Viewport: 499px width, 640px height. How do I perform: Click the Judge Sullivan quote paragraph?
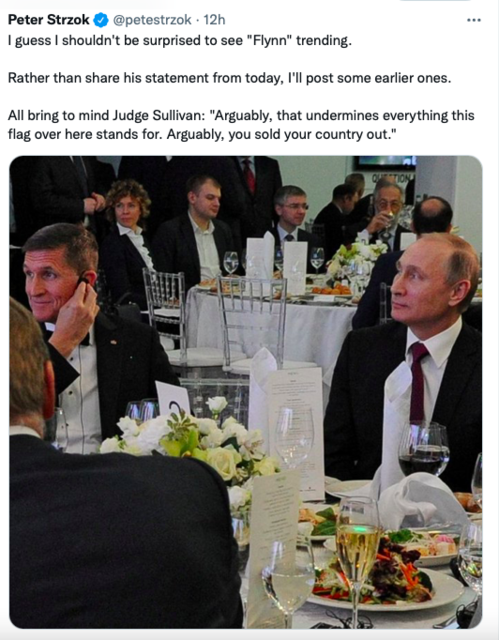pyautogui.click(x=241, y=124)
